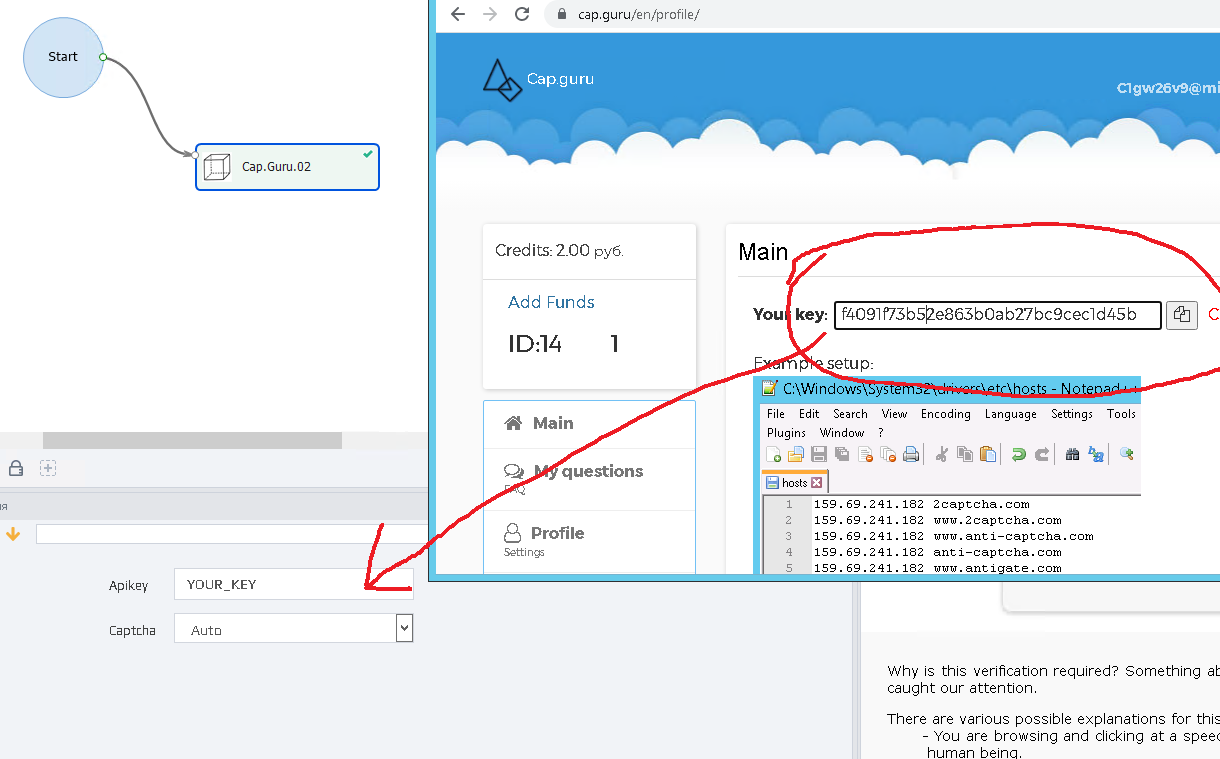Open the Window menu in Notepad++

pos(842,433)
